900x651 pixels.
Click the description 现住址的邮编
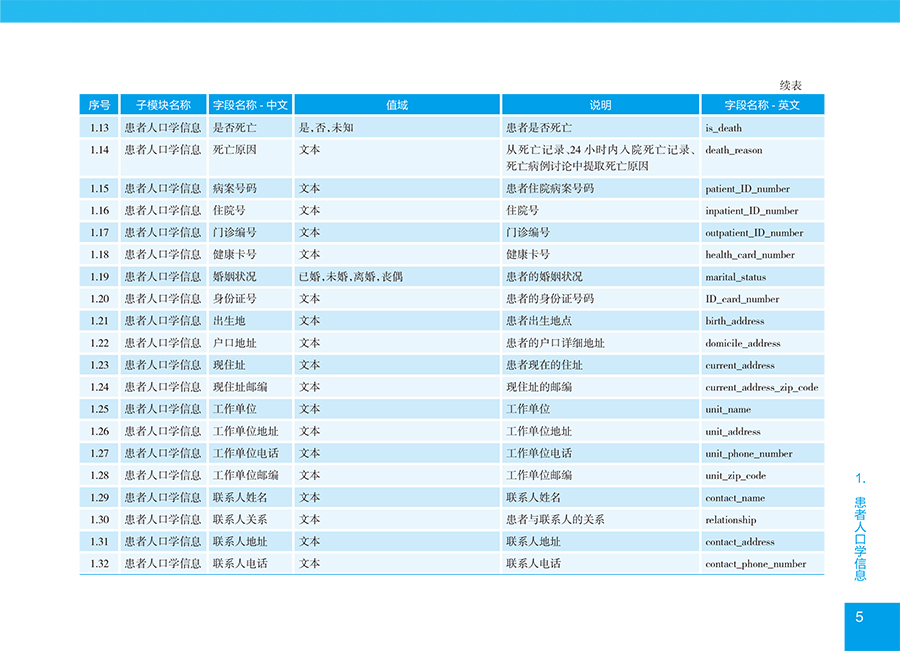(539, 387)
